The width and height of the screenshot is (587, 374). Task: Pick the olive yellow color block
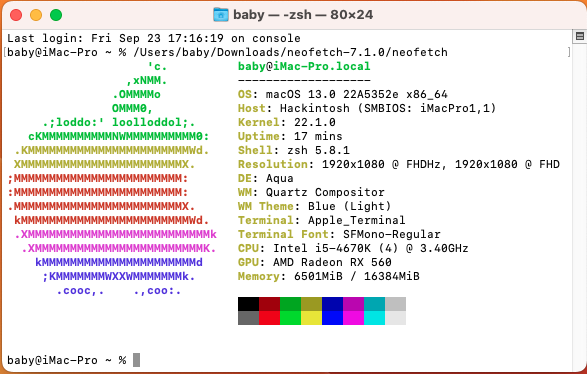click(311, 304)
